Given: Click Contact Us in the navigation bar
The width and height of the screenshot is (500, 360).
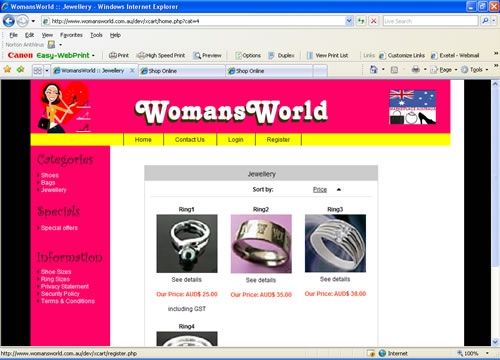Looking at the screenshot, I should click(x=190, y=140).
